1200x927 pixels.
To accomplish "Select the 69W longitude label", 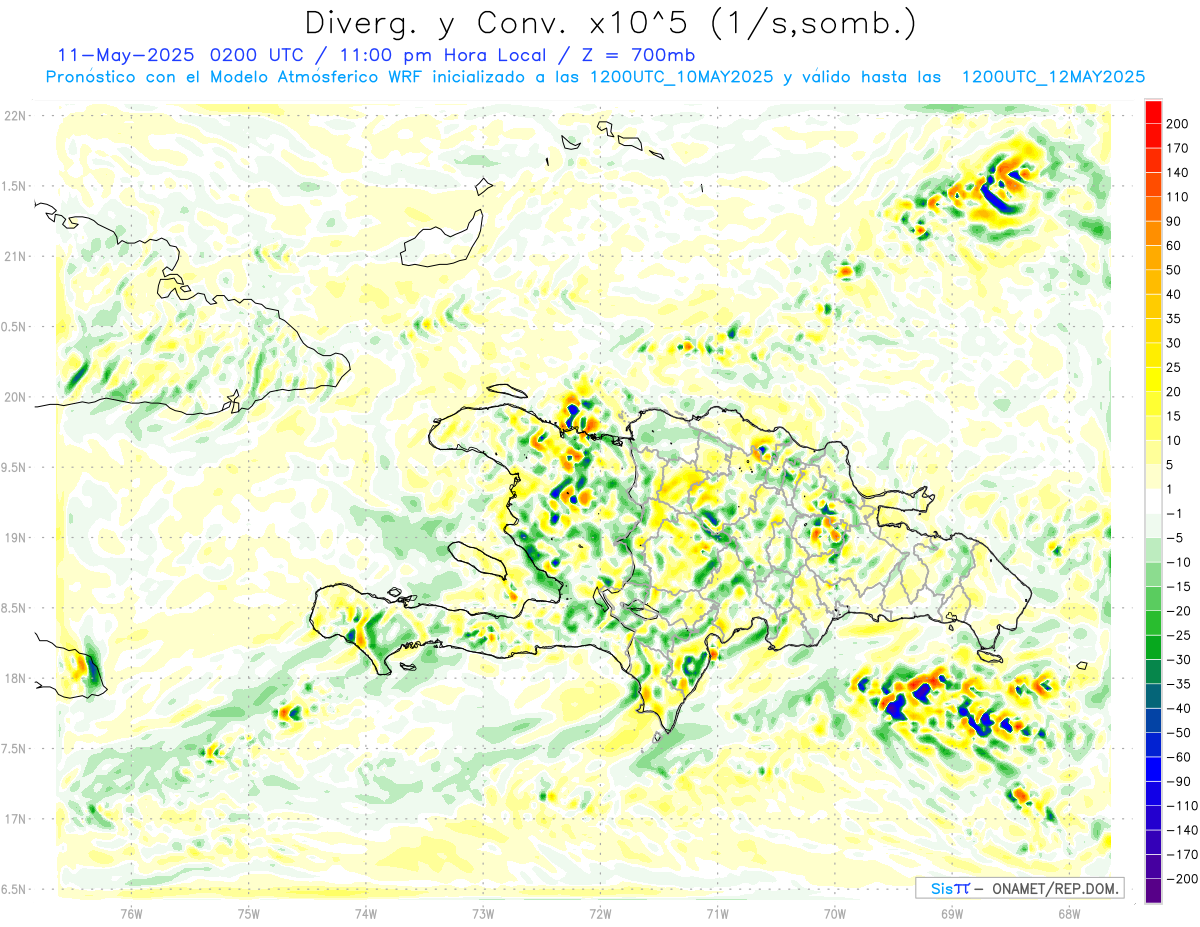I will [x=952, y=914].
